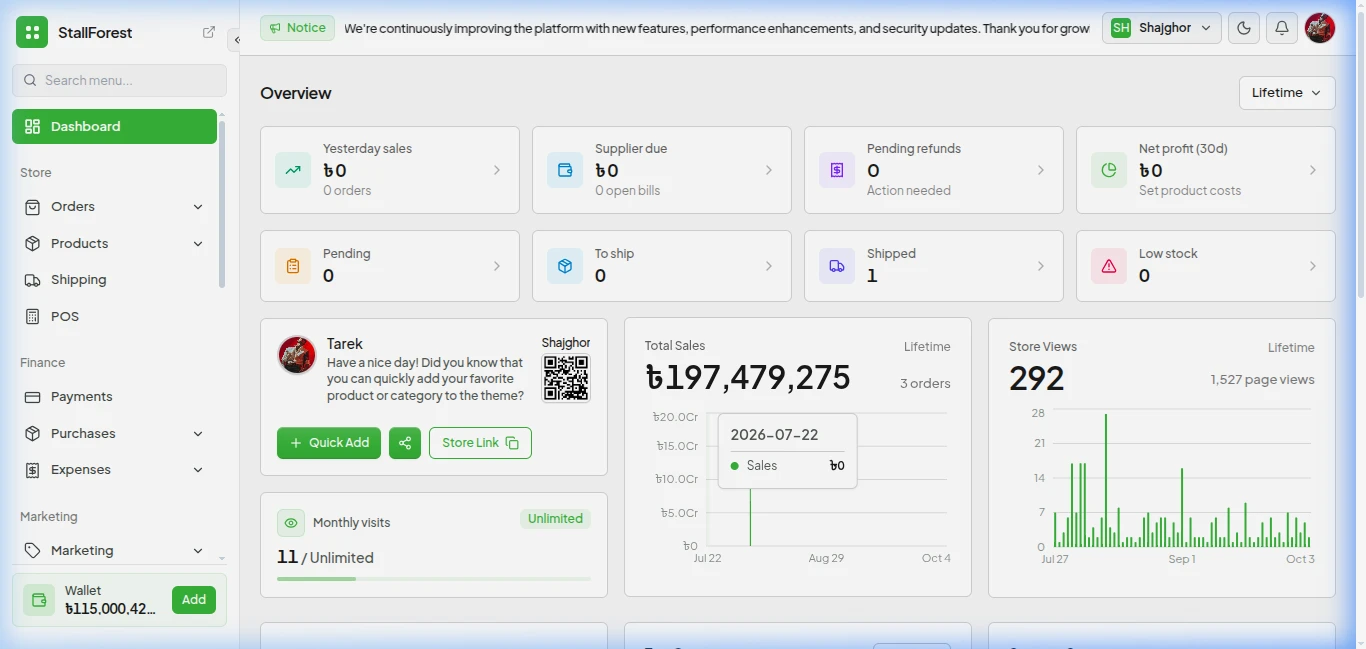Open Payments in the sidebar
The height and width of the screenshot is (649, 1366).
pyautogui.click(x=114, y=397)
